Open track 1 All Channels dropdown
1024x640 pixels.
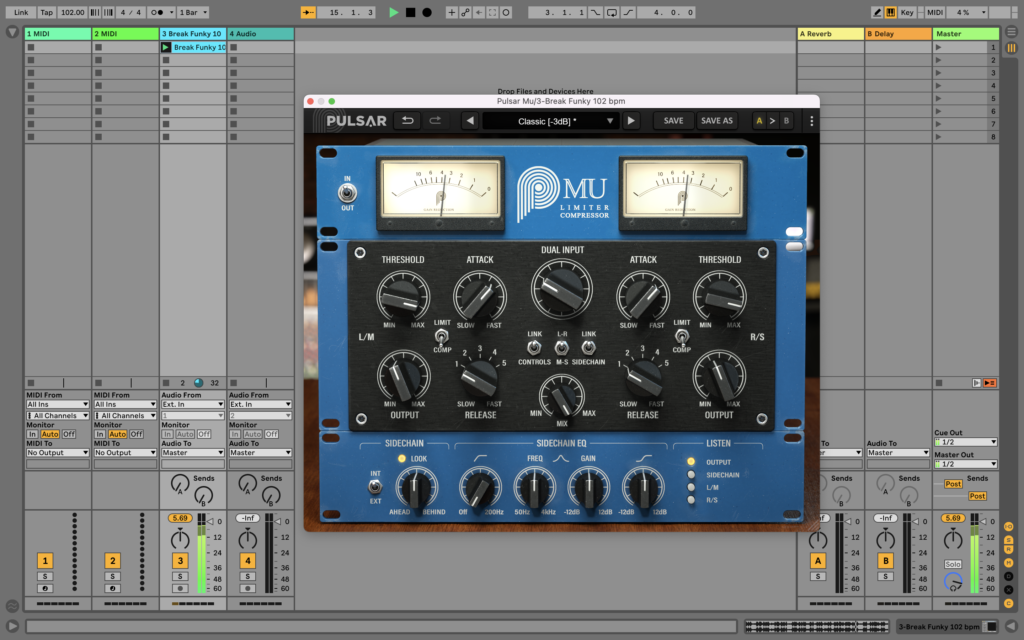(57, 415)
